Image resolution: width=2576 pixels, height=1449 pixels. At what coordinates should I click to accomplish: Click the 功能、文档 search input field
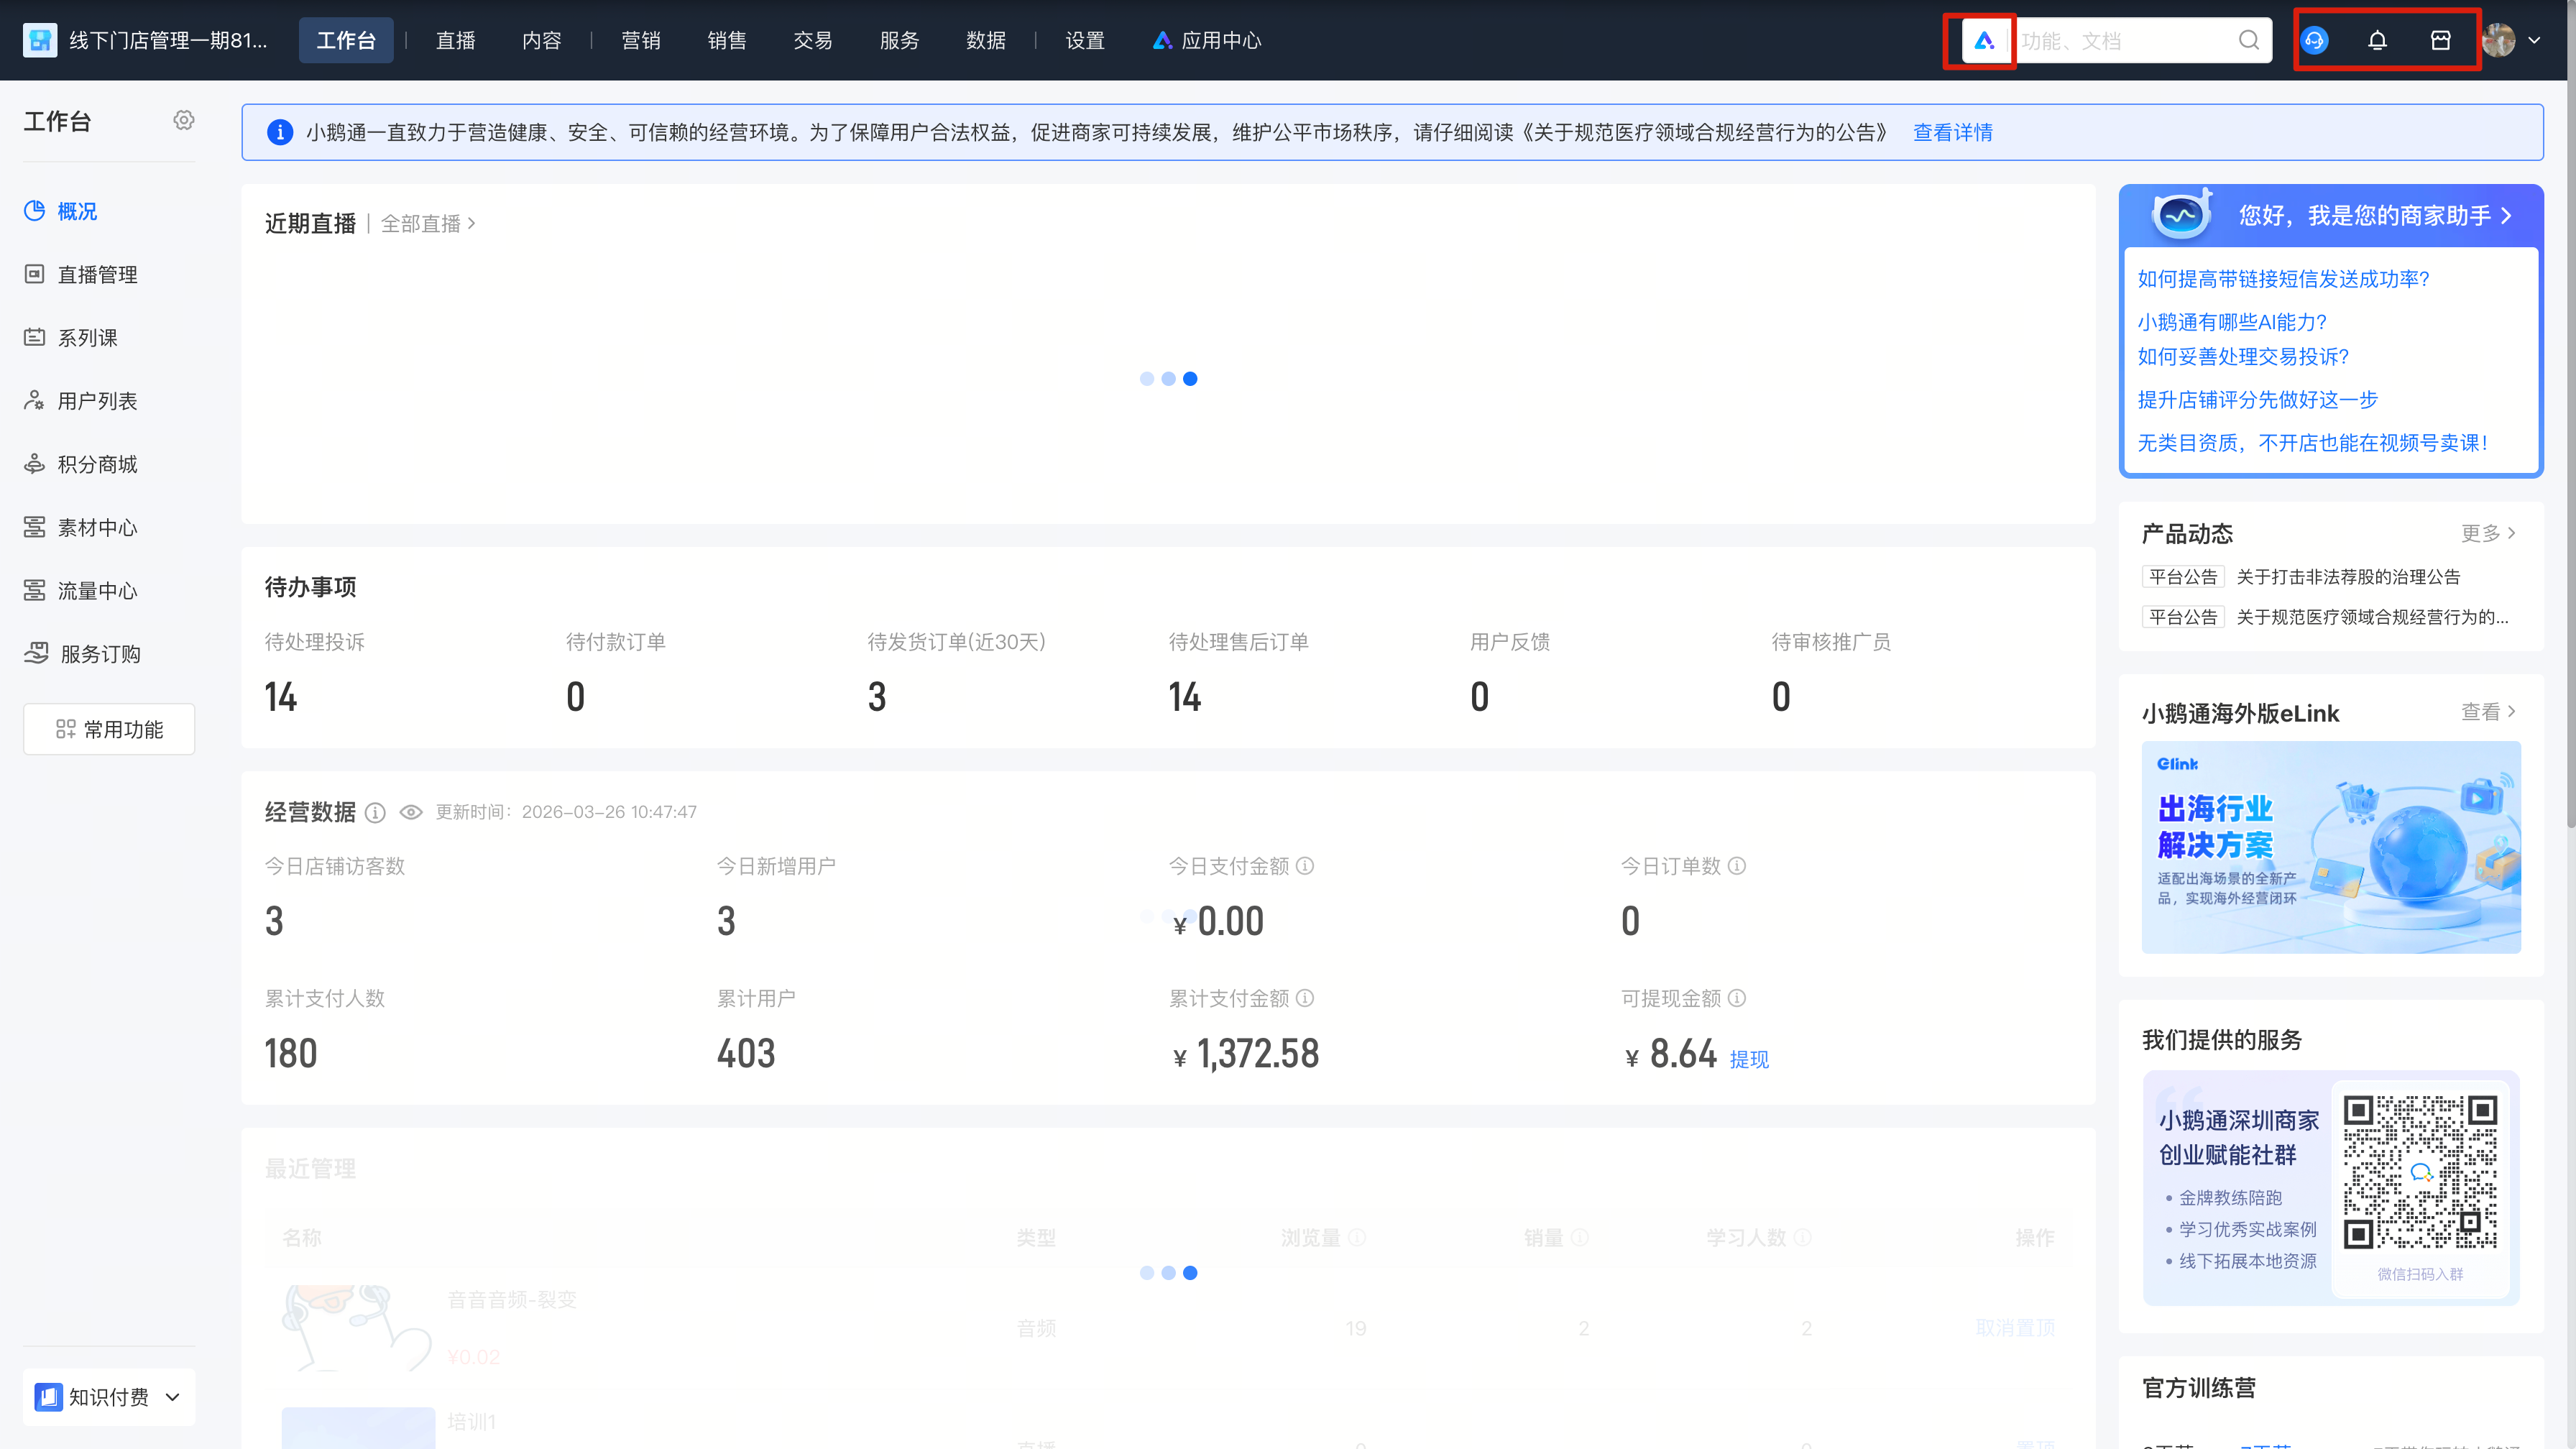[x=2126, y=40]
